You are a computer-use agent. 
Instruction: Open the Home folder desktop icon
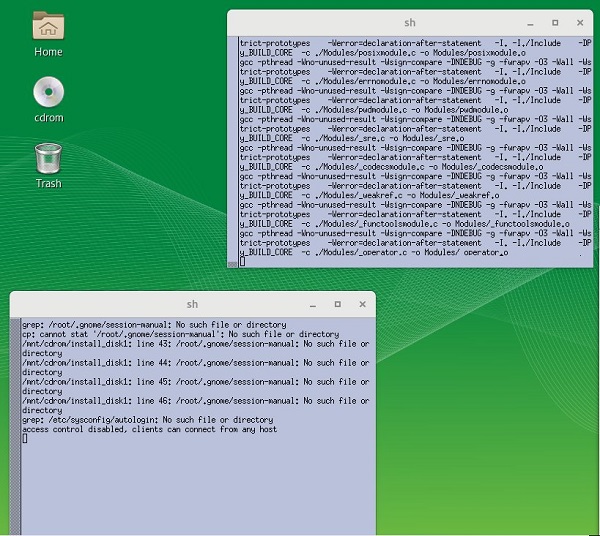coord(47,26)
